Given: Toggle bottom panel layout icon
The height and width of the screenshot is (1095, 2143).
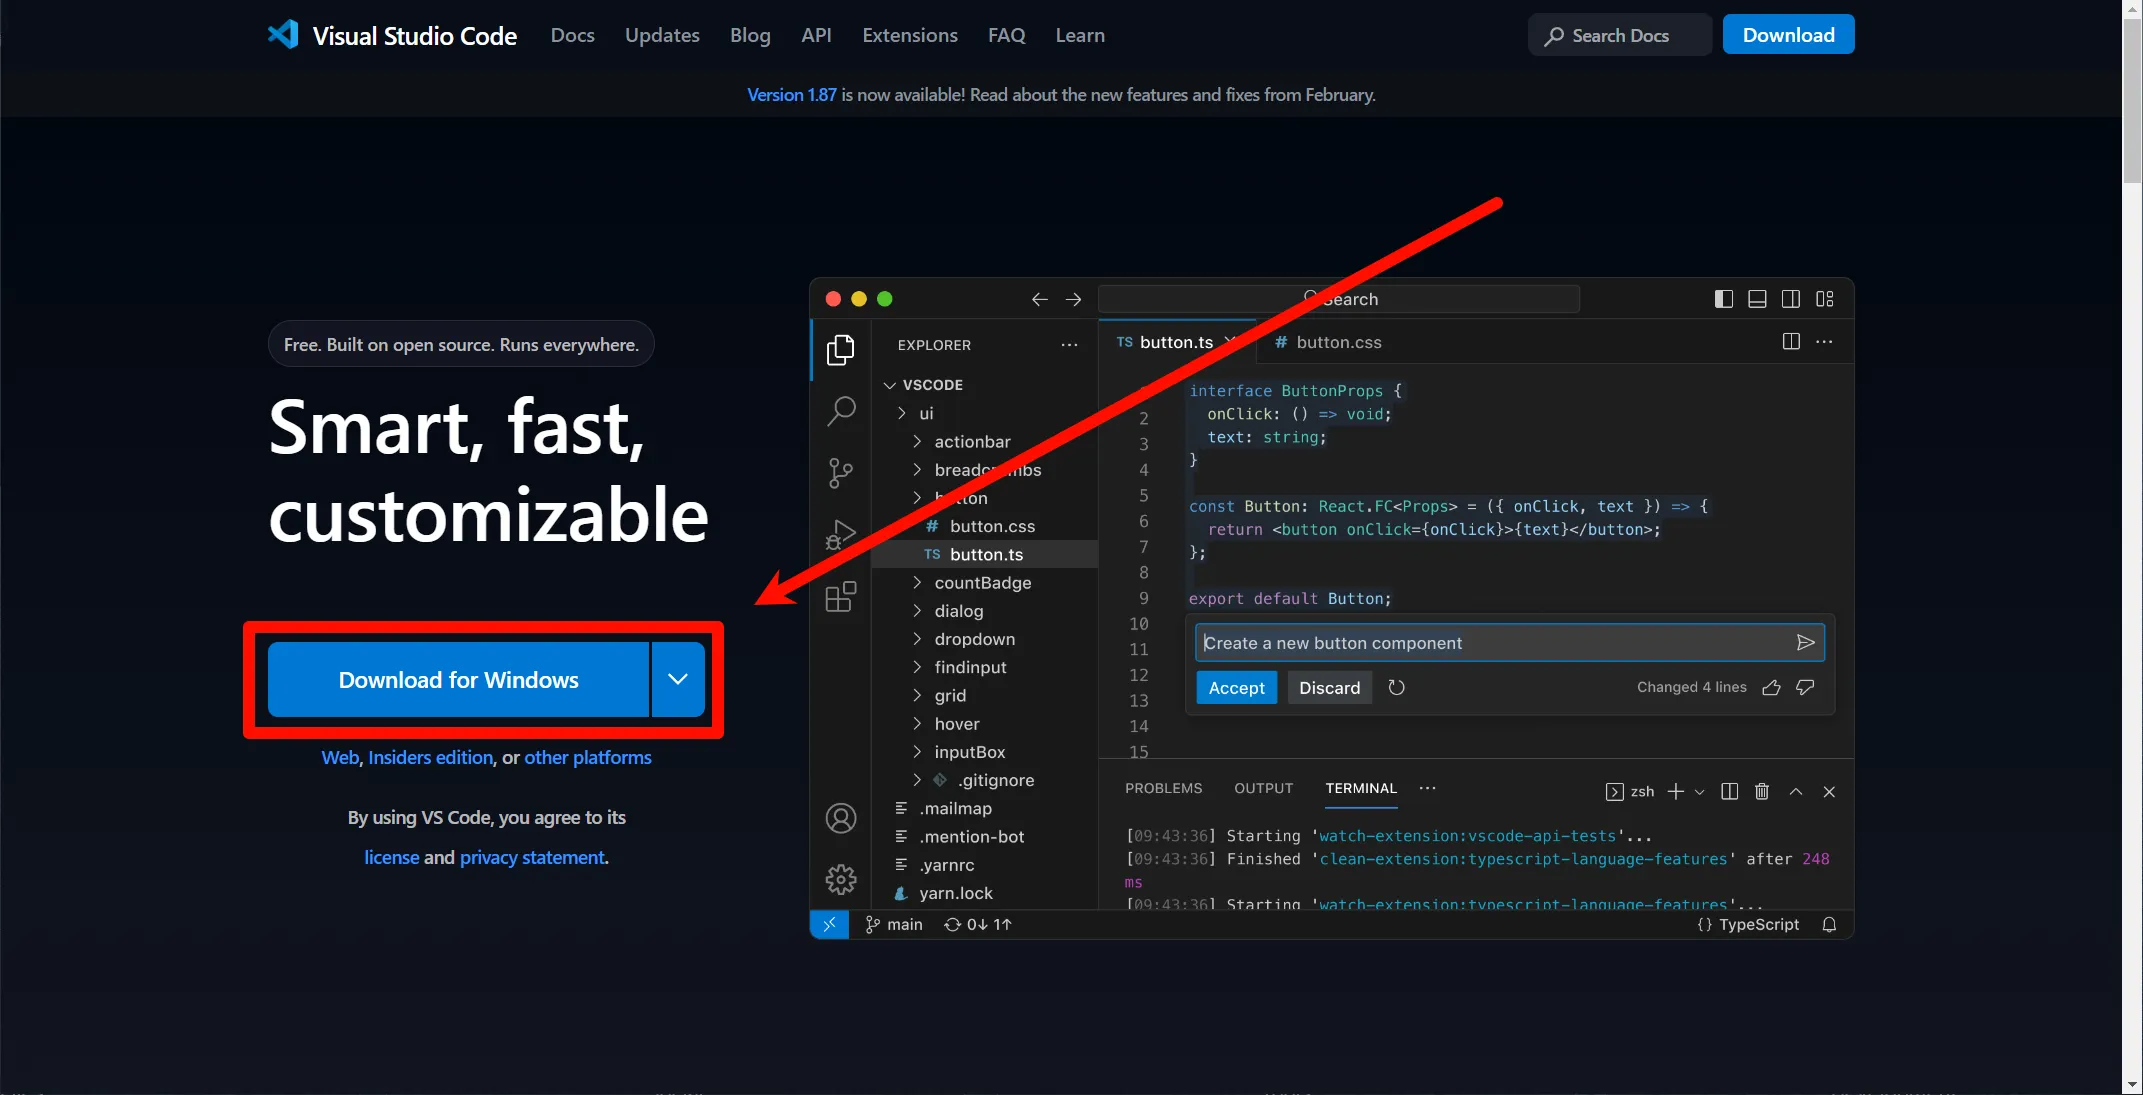Looking at the screenshot, I should tap(1757, 299).
